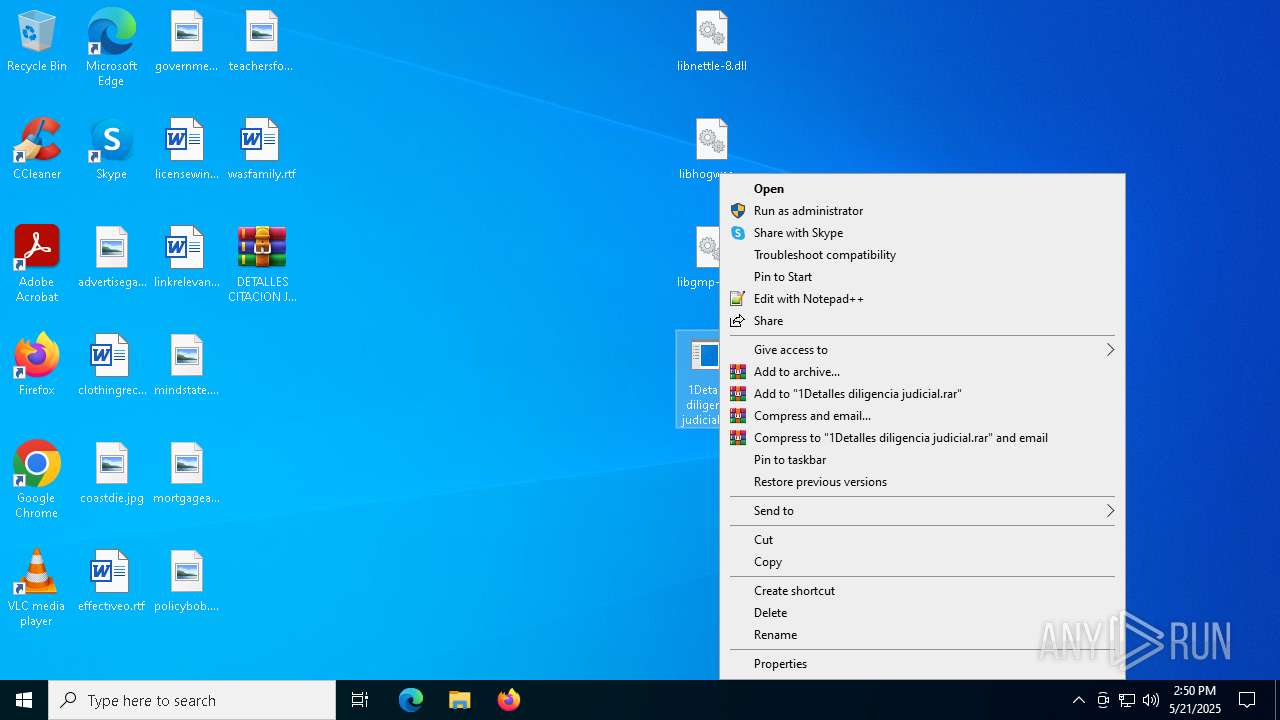Select the Skype desktop shortcut
The image size is (1280, 720).
[111, 150]
